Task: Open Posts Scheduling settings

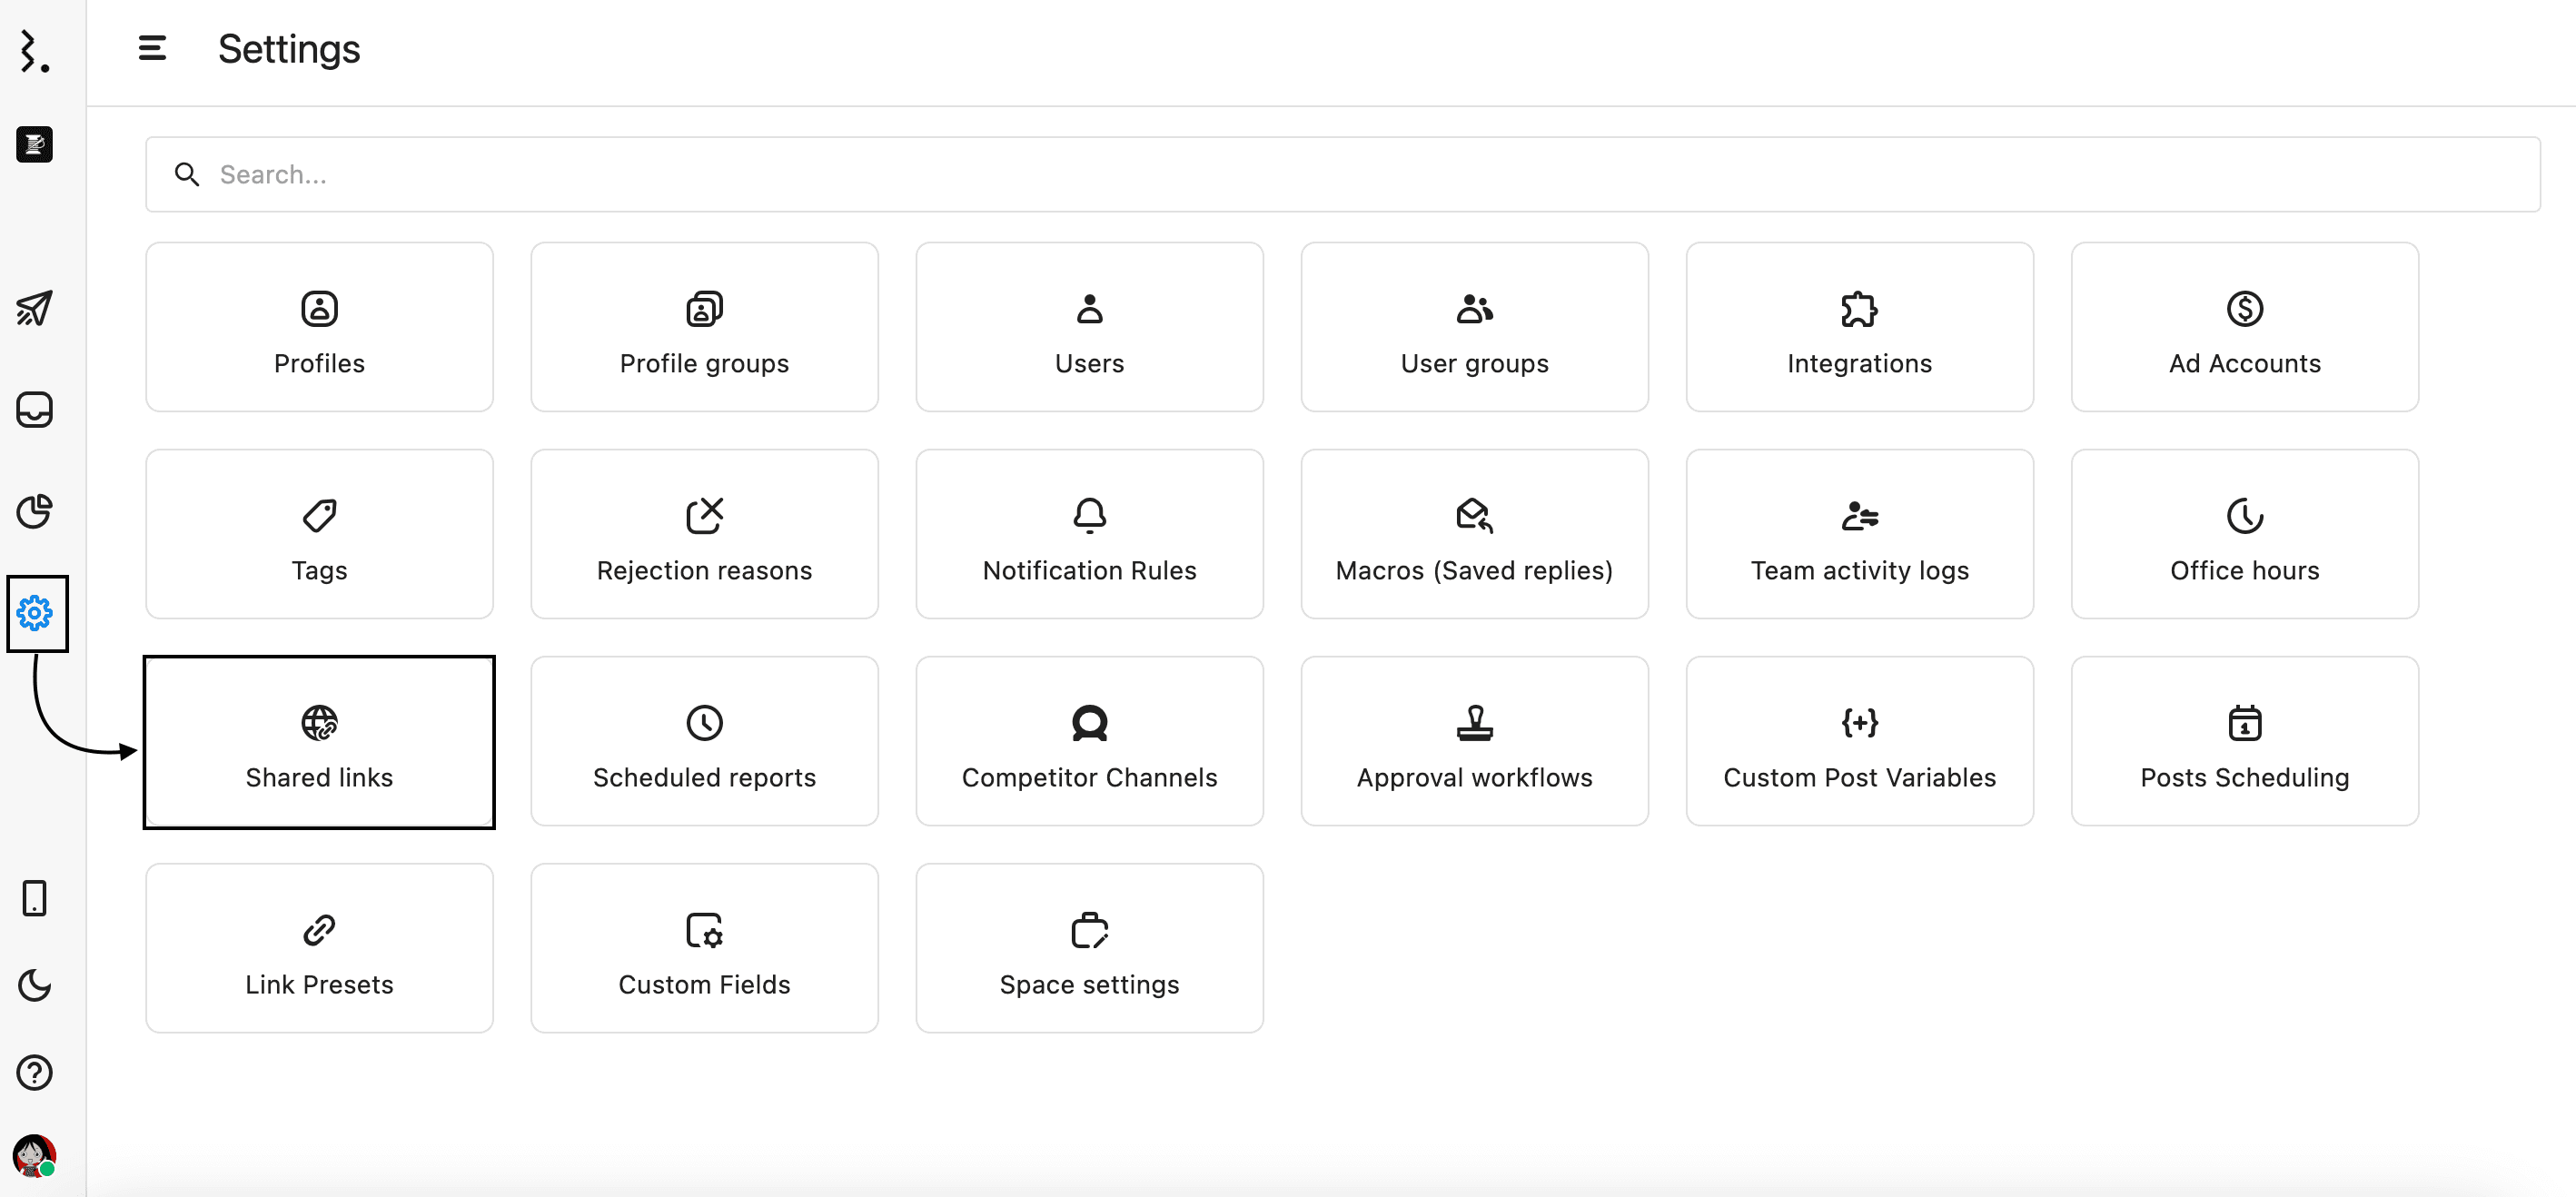Action: [x=2244, y=741]
